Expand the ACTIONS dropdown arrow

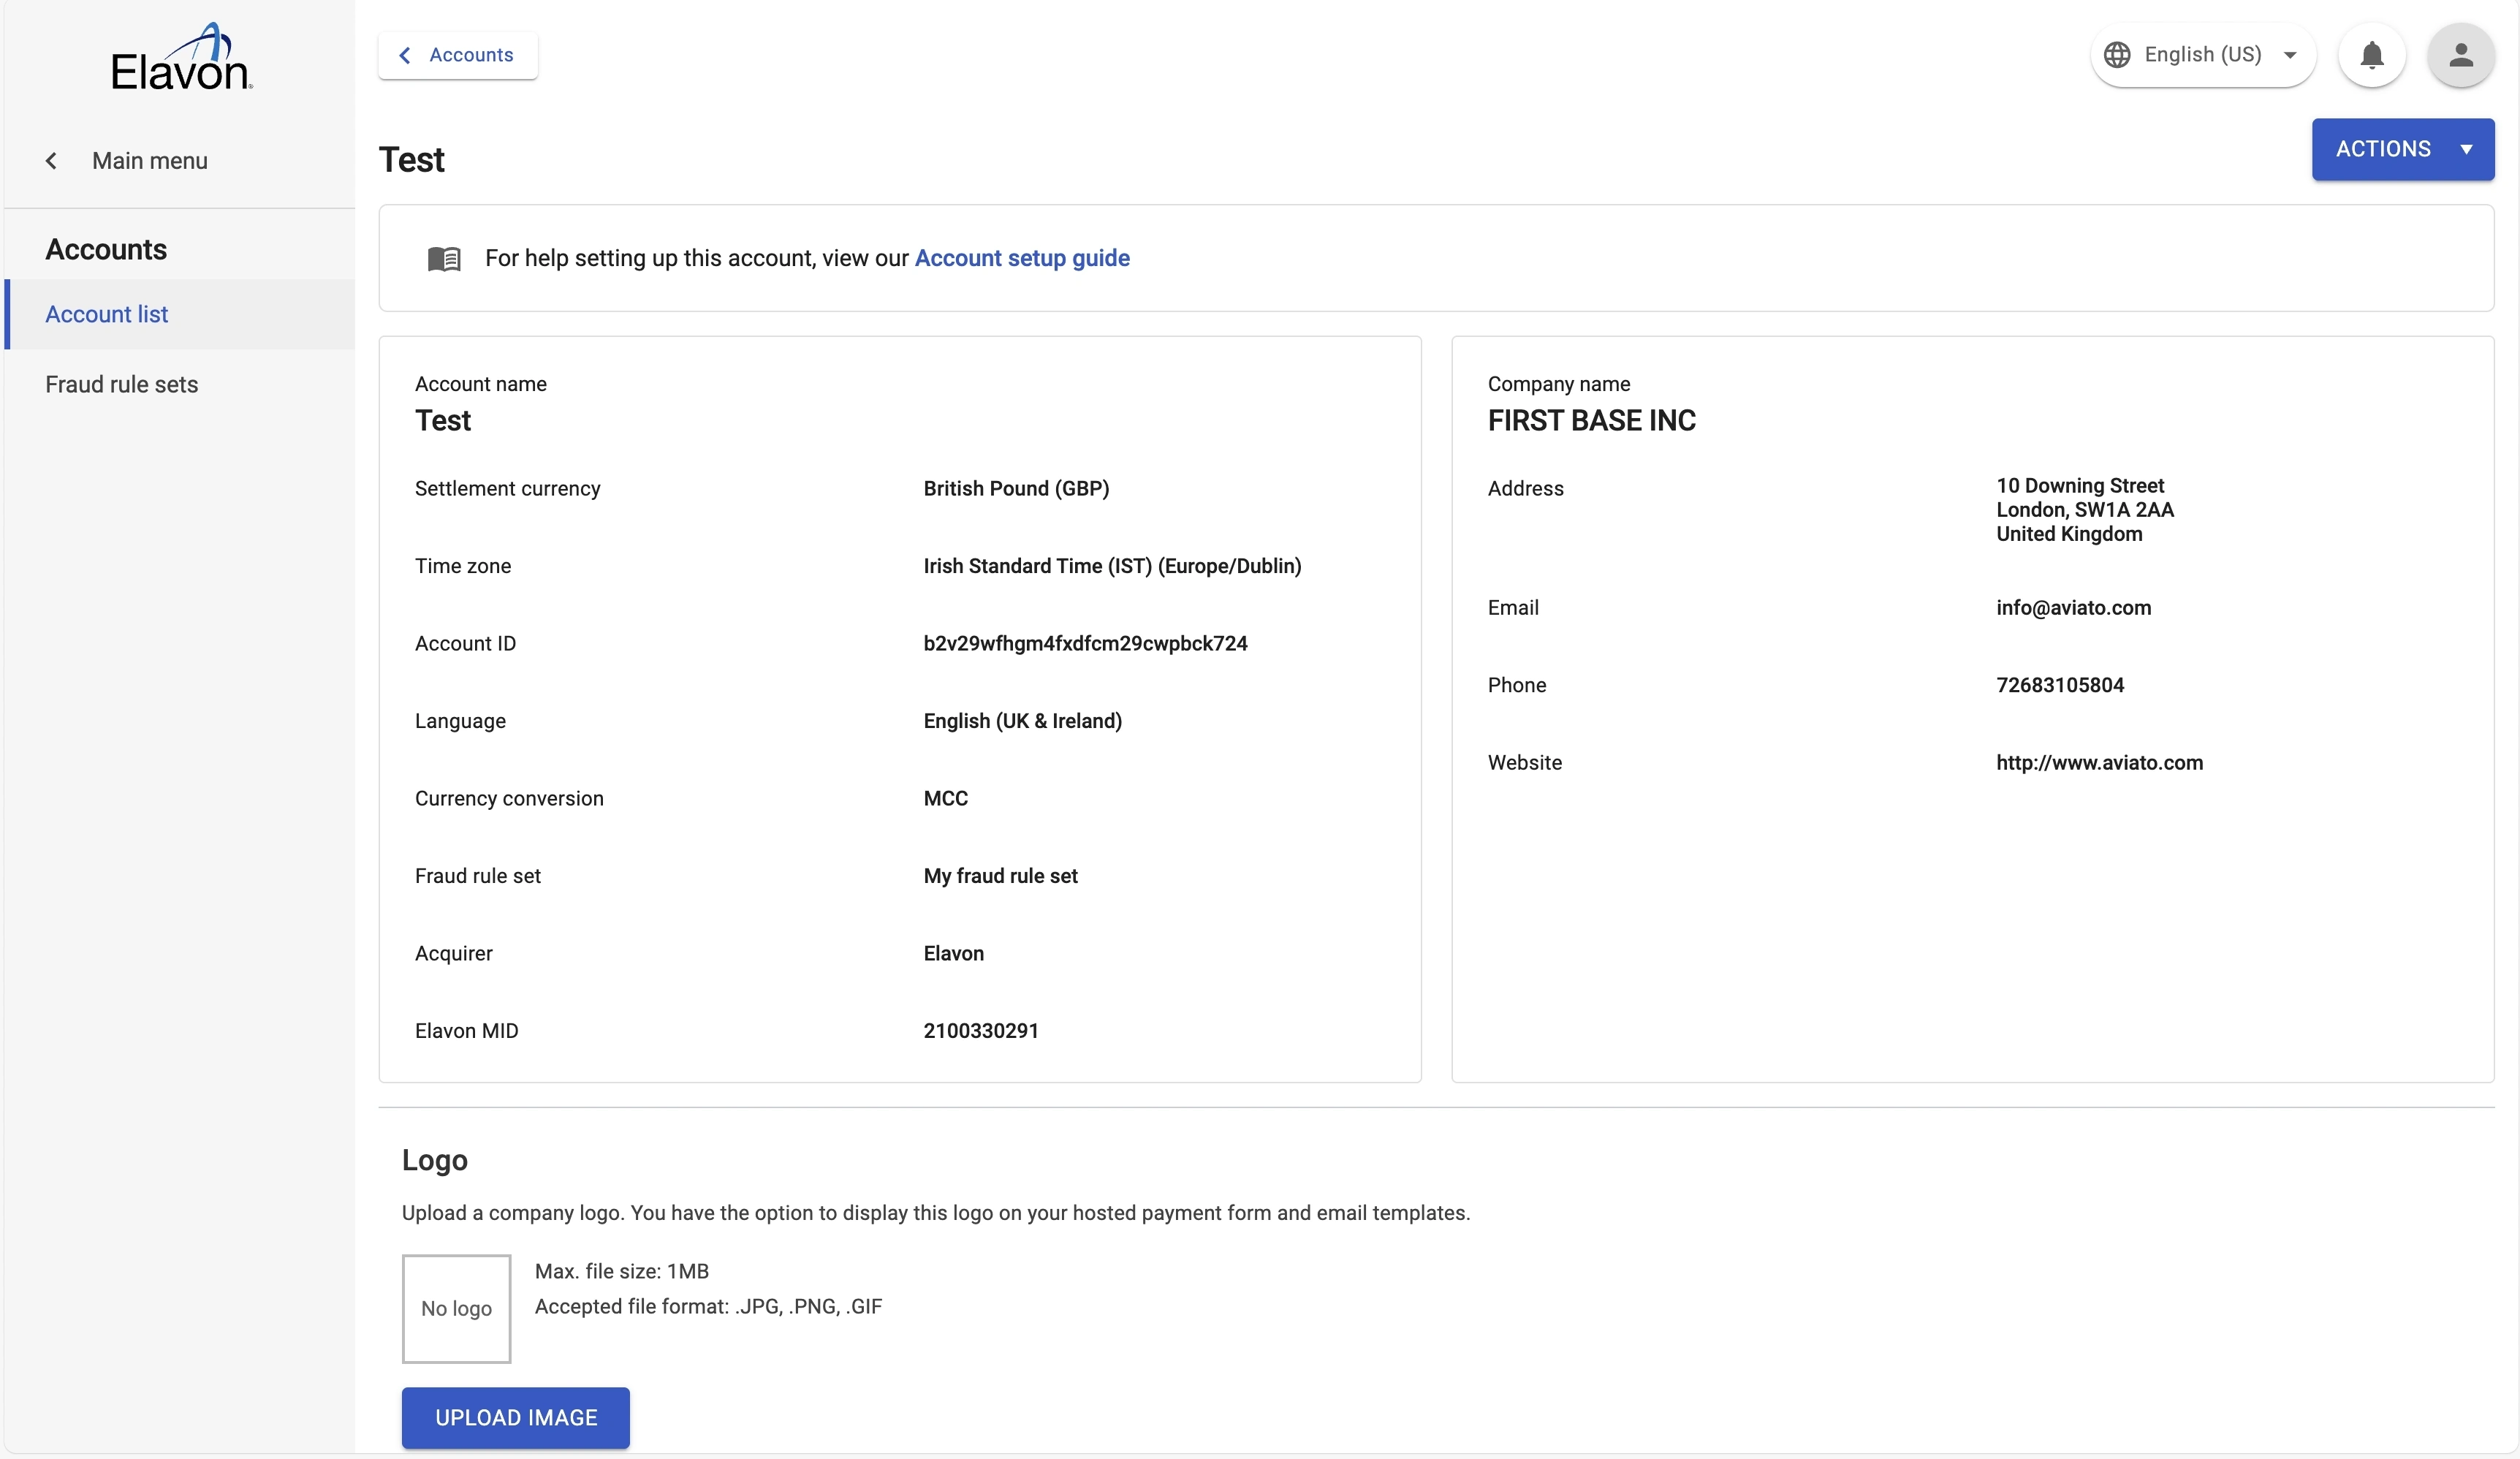[x=2466, y=150]
